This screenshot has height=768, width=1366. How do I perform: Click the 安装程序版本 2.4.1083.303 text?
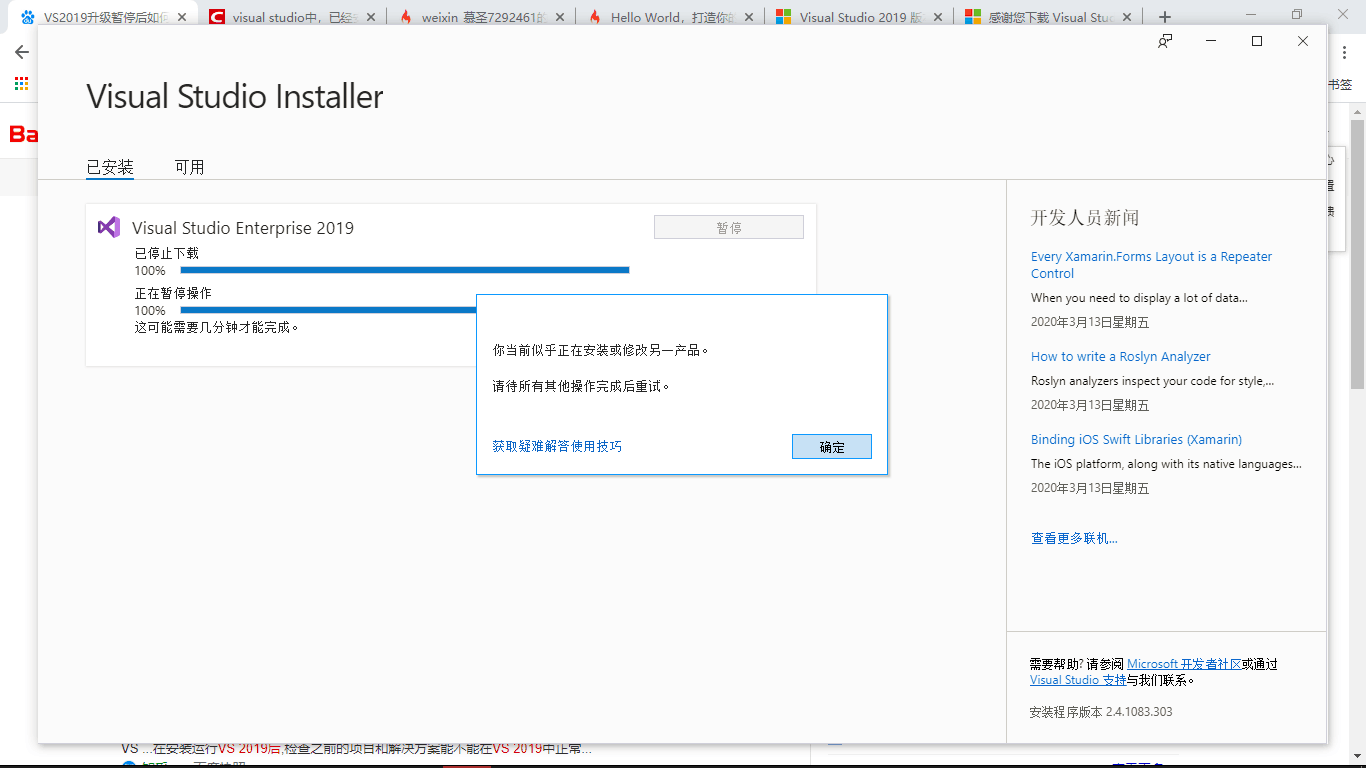tap(1101, 712)
